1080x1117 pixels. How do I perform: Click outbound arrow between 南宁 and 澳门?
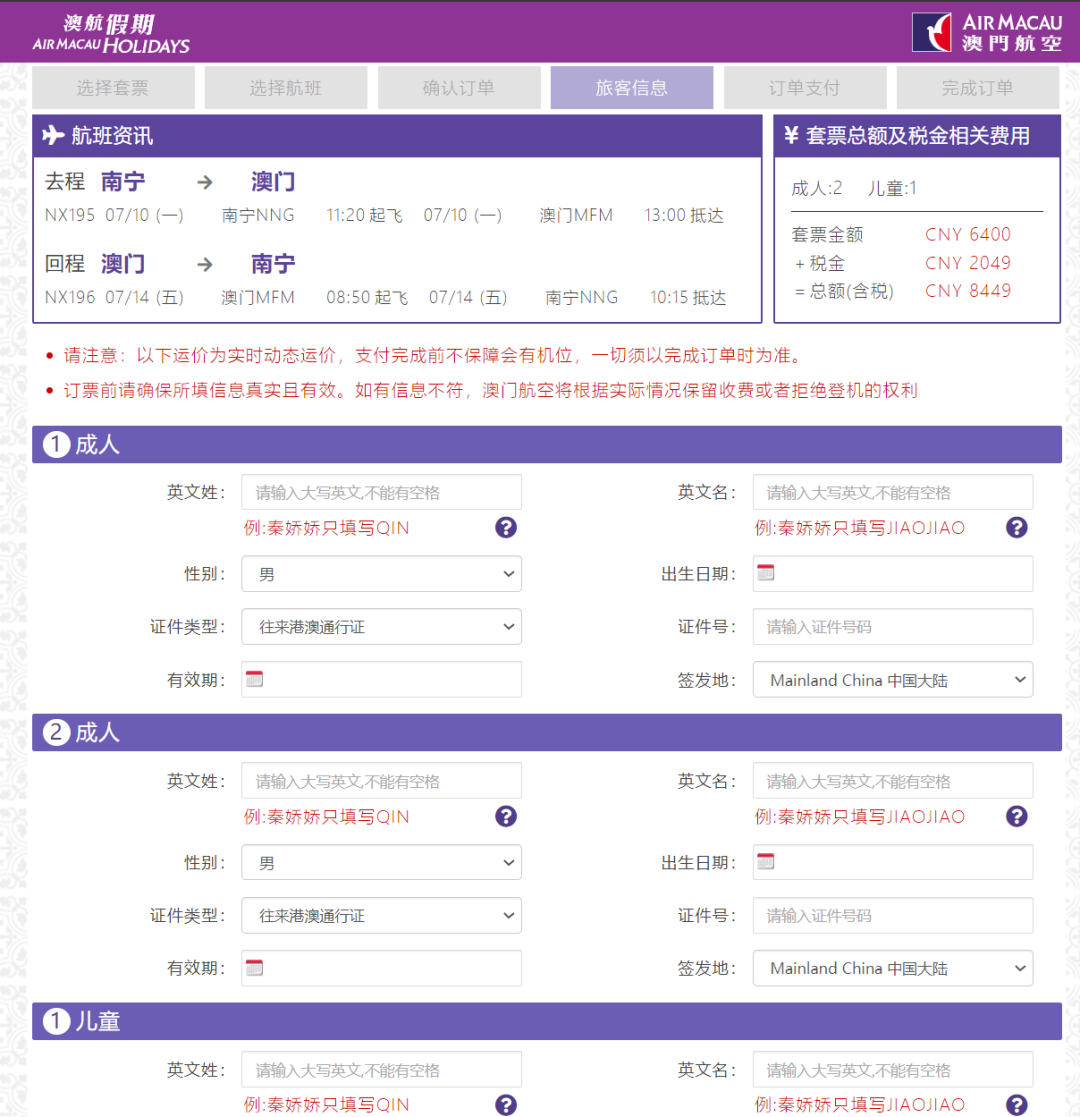coord(205,182)
